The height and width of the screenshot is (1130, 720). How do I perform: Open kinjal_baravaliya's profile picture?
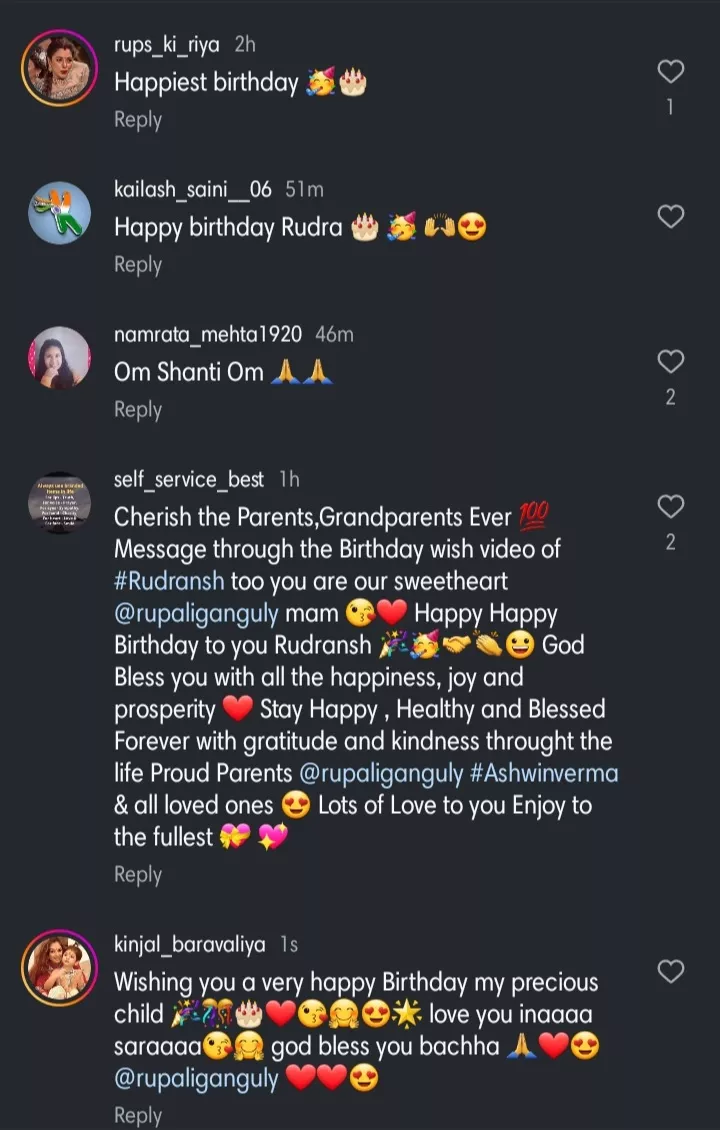pos(59,968)
